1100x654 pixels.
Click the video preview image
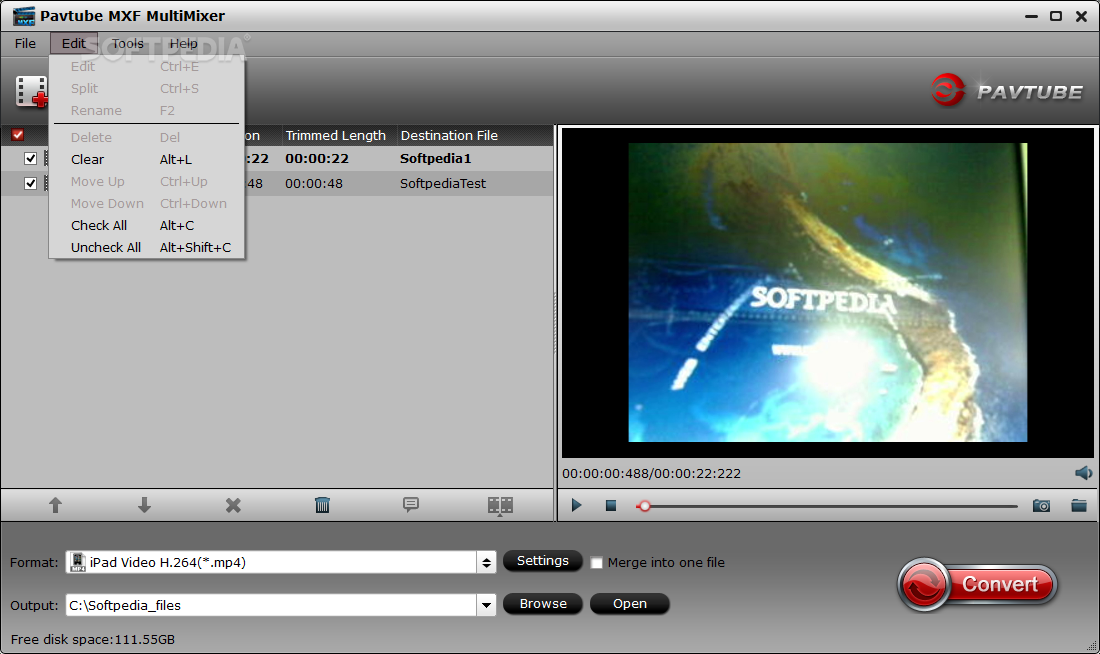coord(827,293)
